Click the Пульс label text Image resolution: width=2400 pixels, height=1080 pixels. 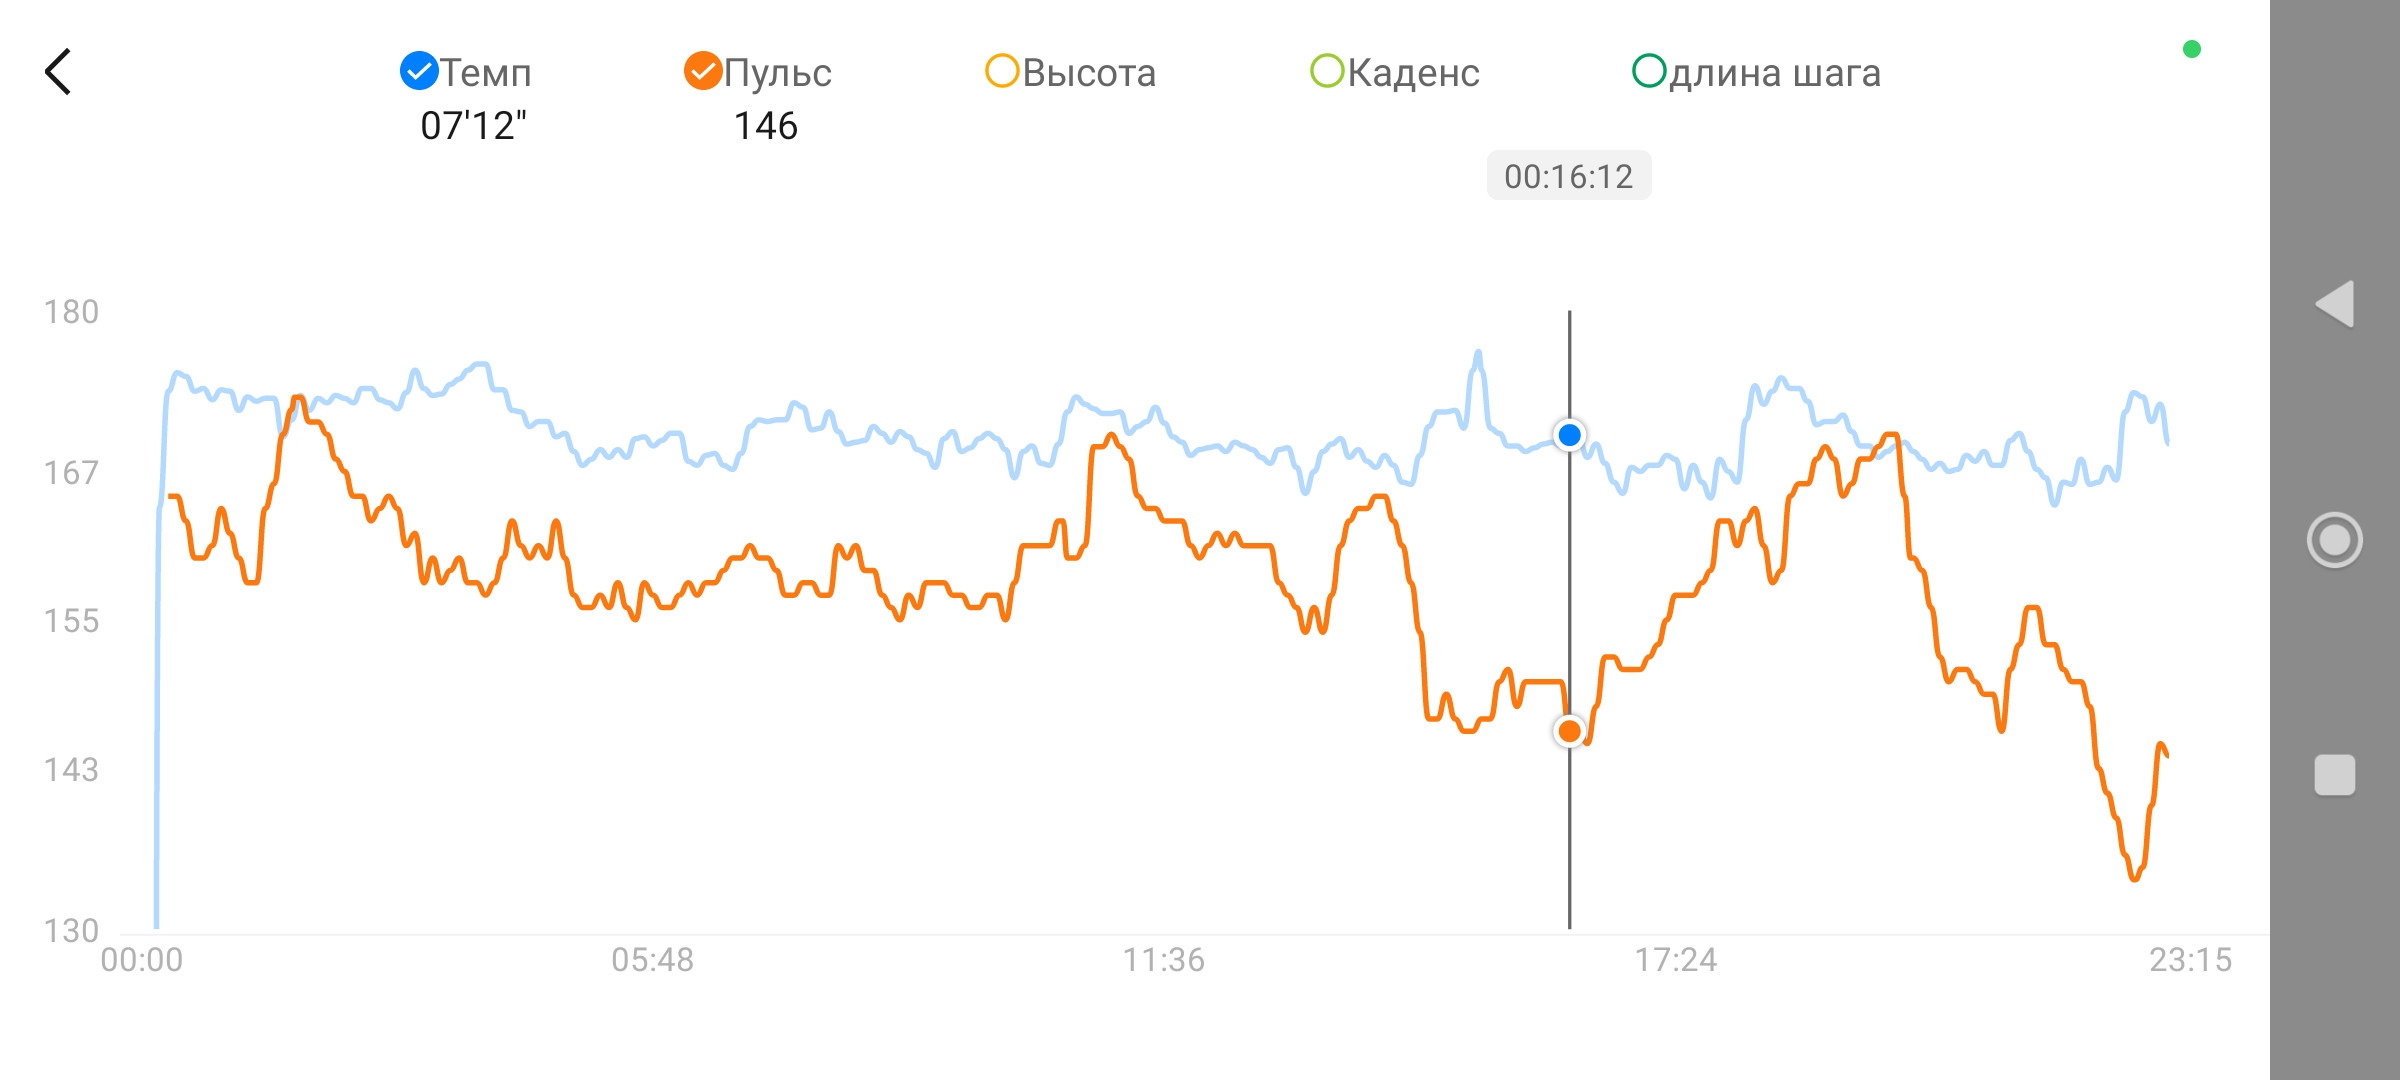click(x=778, y=73)
